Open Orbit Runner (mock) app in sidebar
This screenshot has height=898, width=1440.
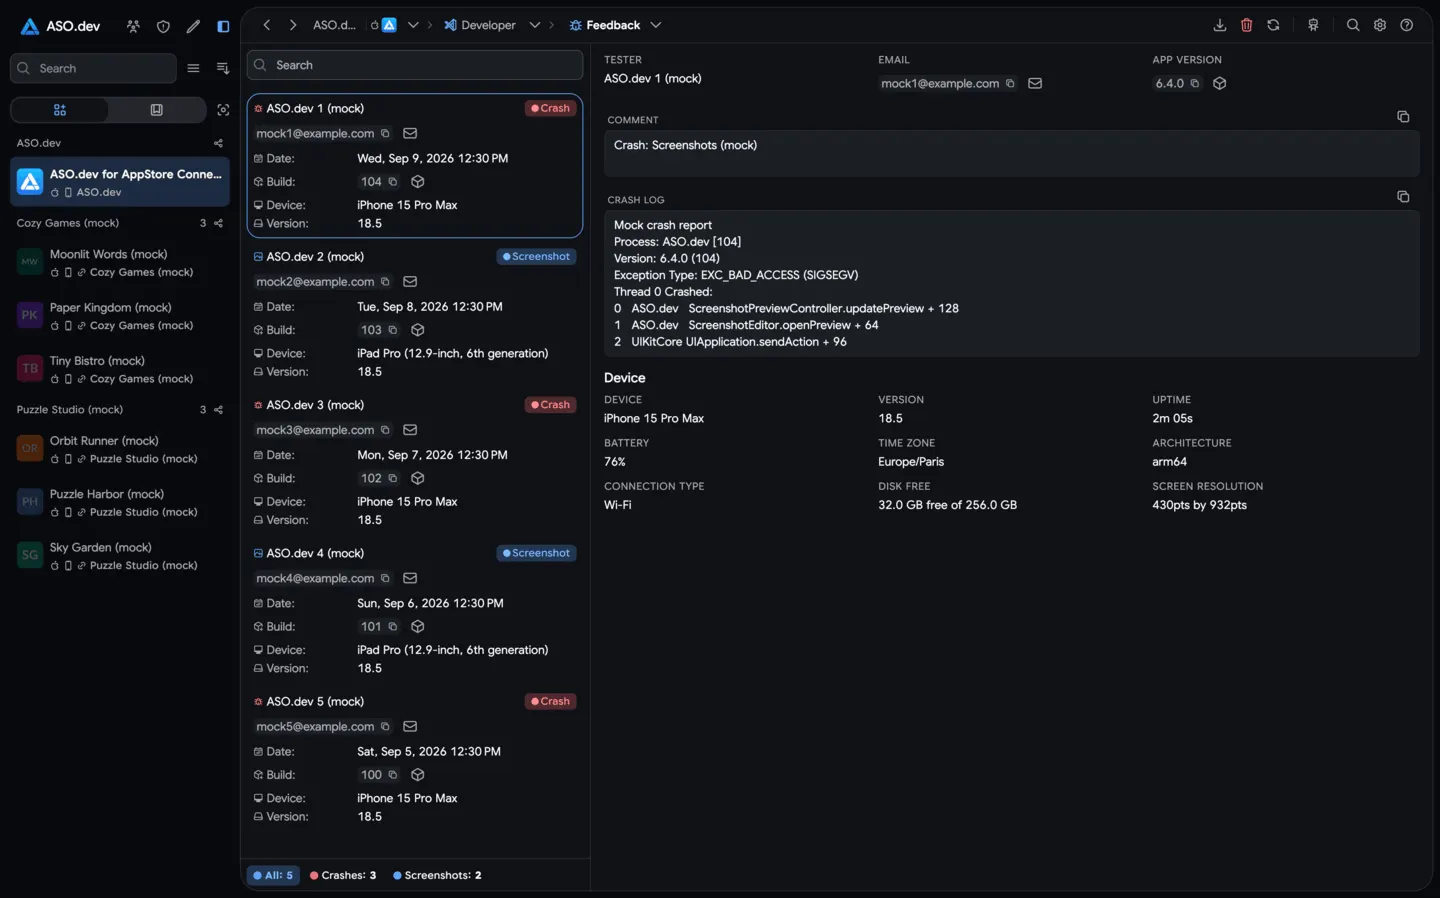point(120,449)
